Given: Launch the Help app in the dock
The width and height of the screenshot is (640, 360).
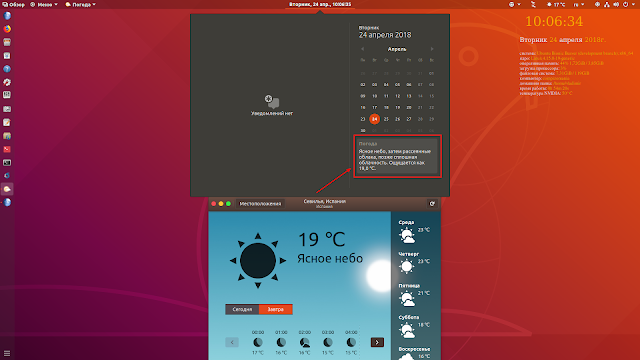Looking at the screenshot, I should tap(7, 69).
